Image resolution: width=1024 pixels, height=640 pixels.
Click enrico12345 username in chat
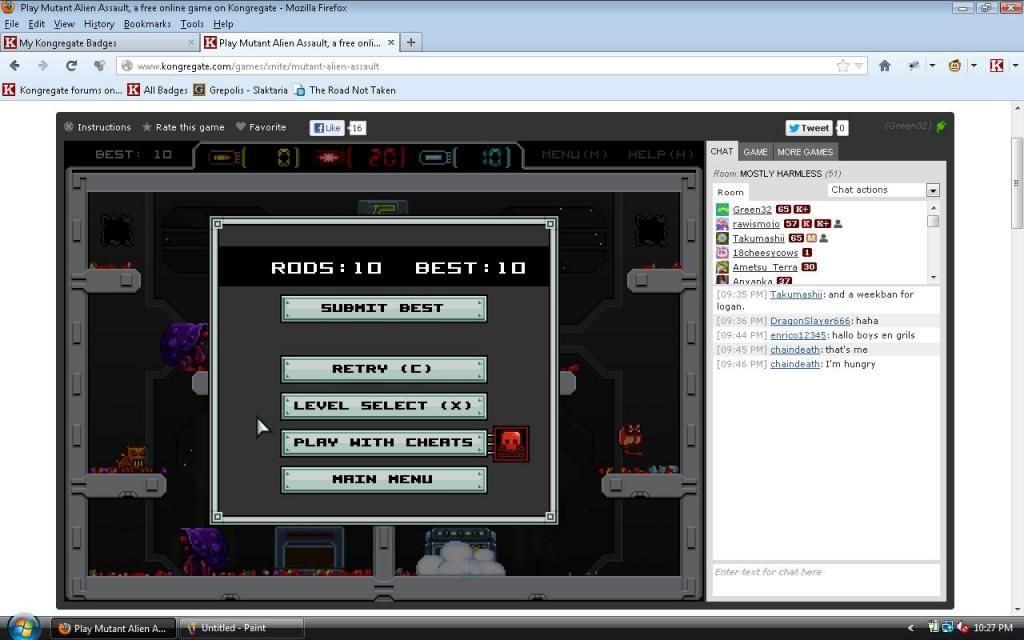(x=798, y=335)
